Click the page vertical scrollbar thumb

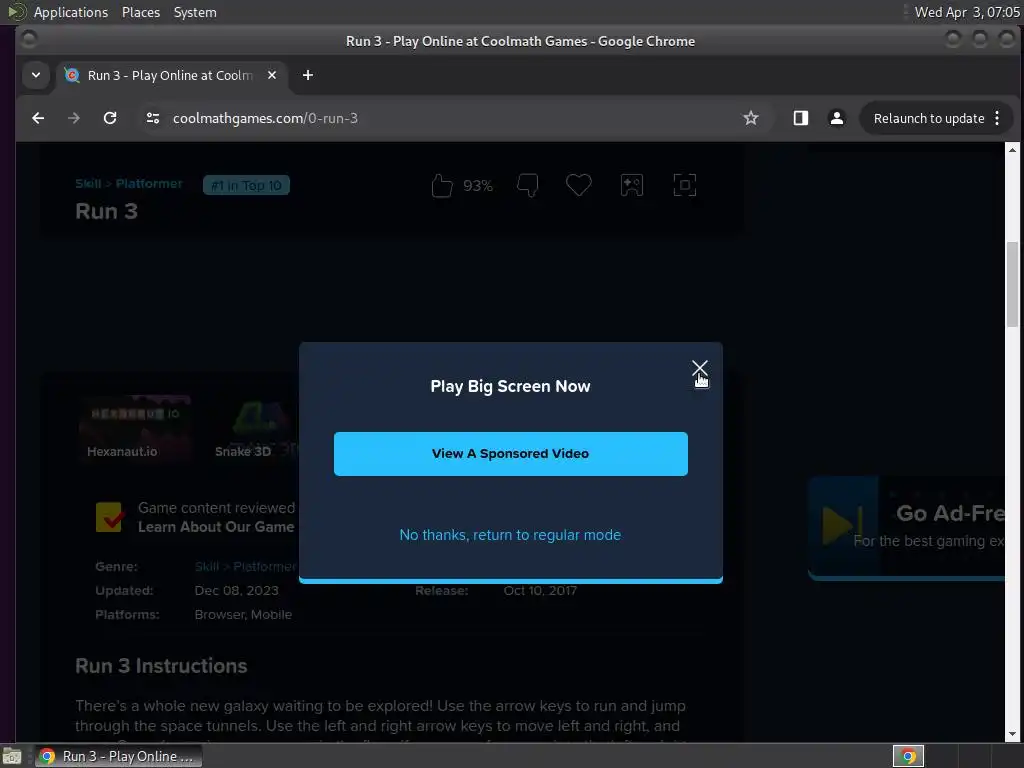coord(1012,283)
